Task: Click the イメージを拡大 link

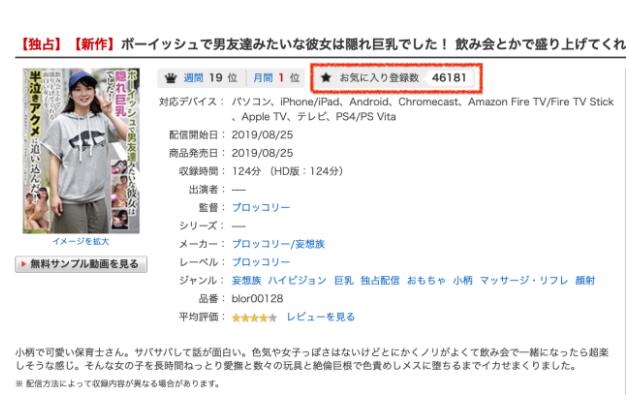Action: (x=81, y=241)
